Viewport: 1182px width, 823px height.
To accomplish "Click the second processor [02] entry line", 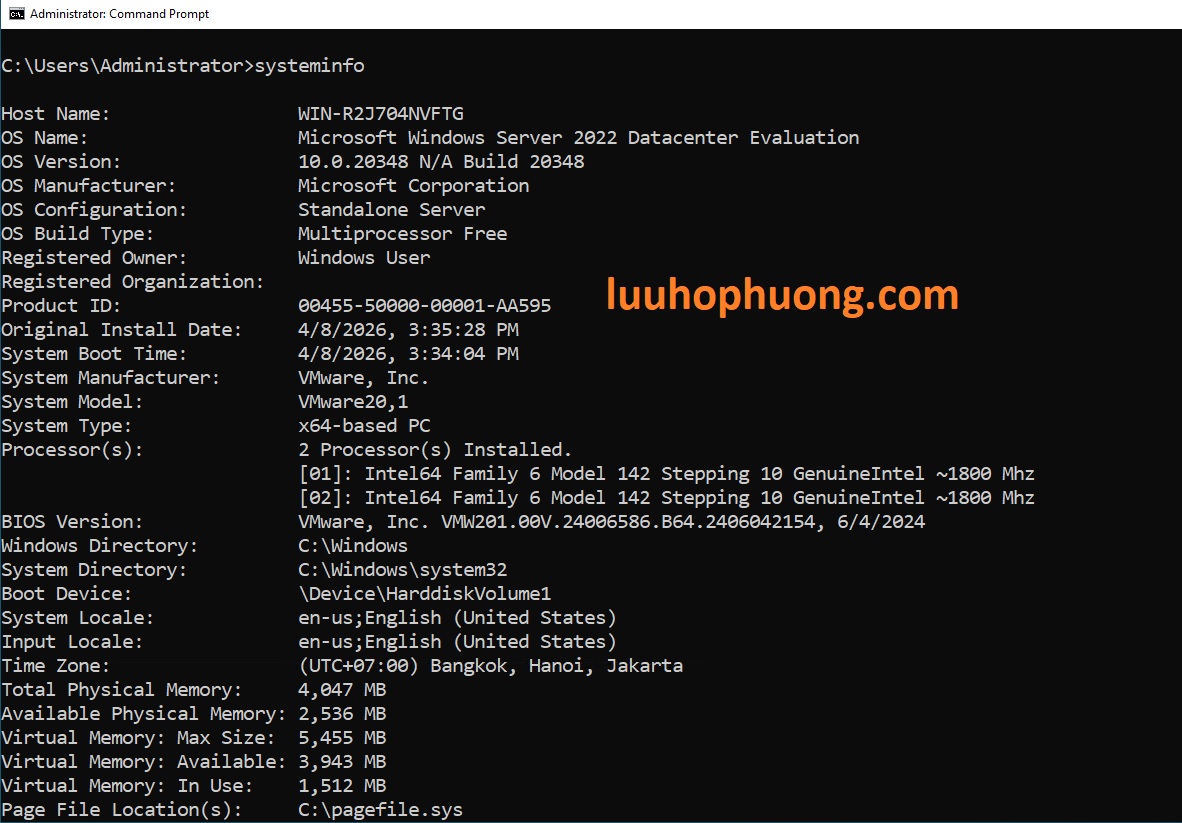I will coord(666,498).
